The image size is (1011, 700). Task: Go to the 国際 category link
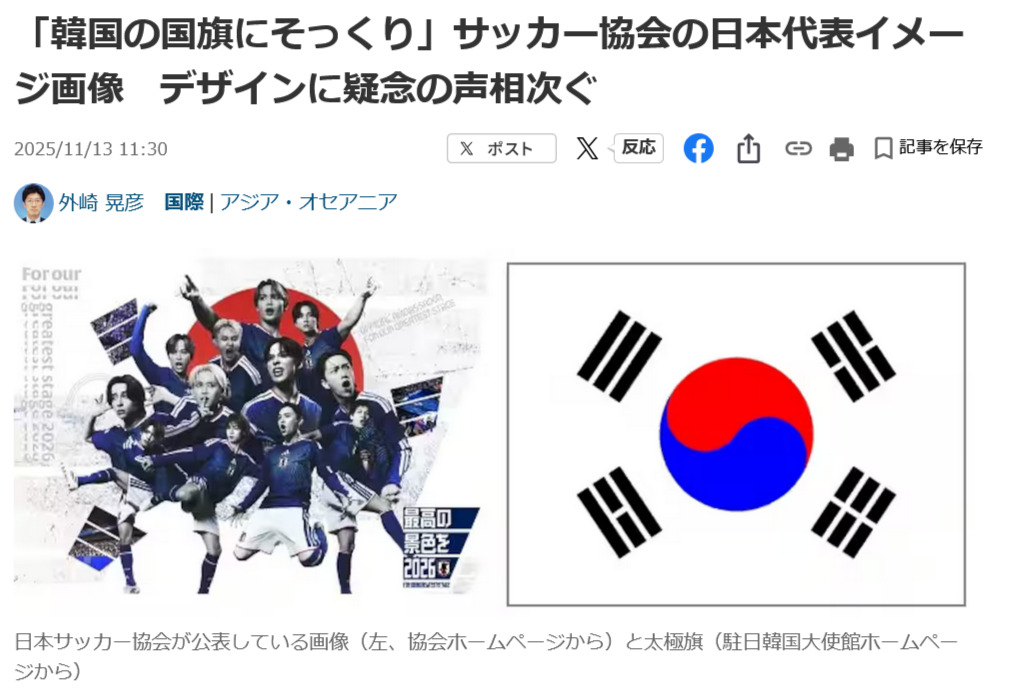184,202
